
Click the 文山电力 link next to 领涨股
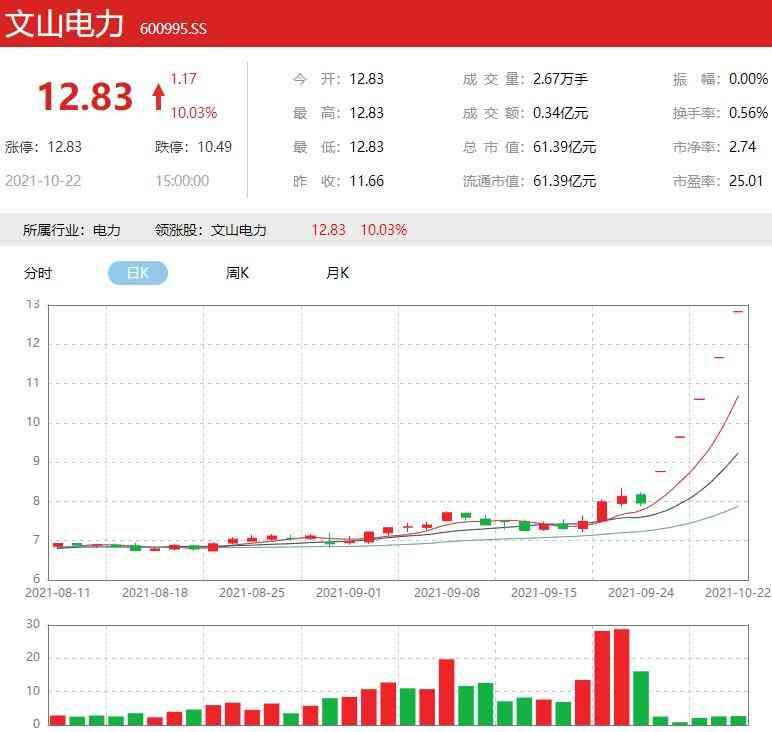[239, 230]
